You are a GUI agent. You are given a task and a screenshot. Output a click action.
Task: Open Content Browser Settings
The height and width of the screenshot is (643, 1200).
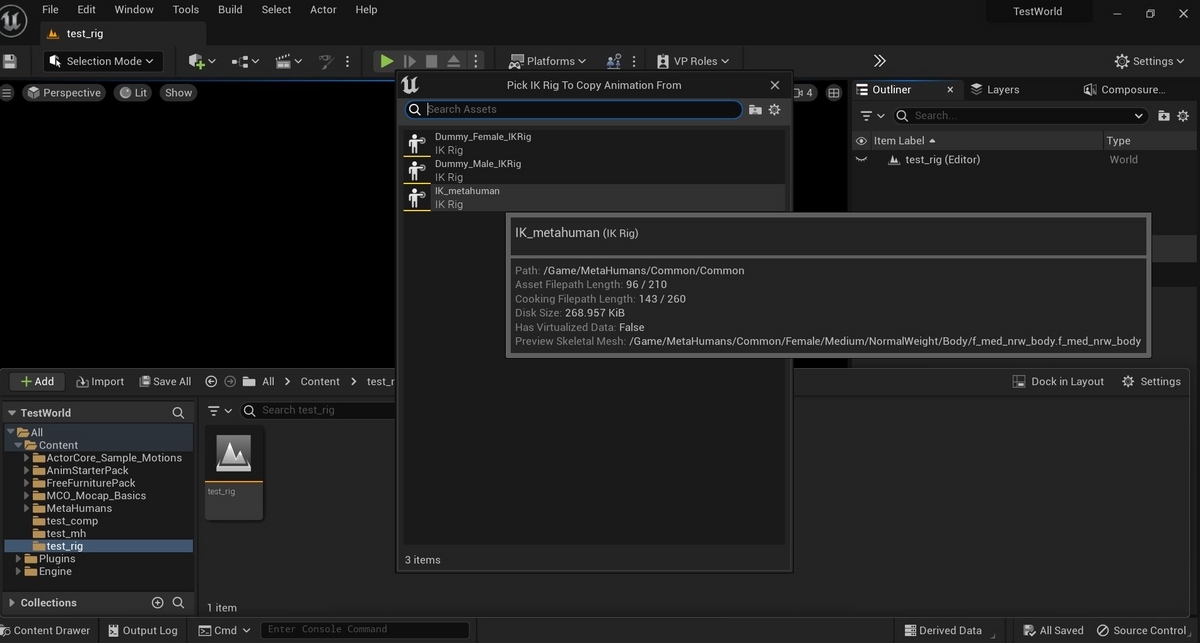coord(1151,381)
